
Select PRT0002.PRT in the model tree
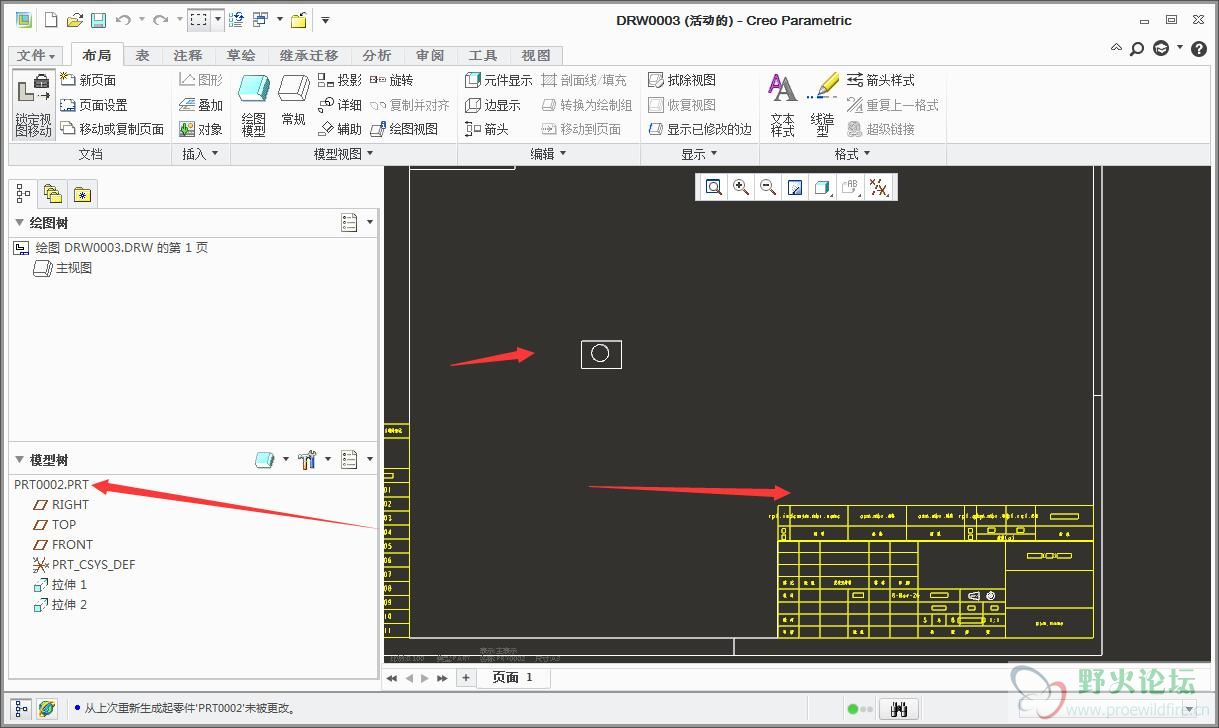pos(52,484)
